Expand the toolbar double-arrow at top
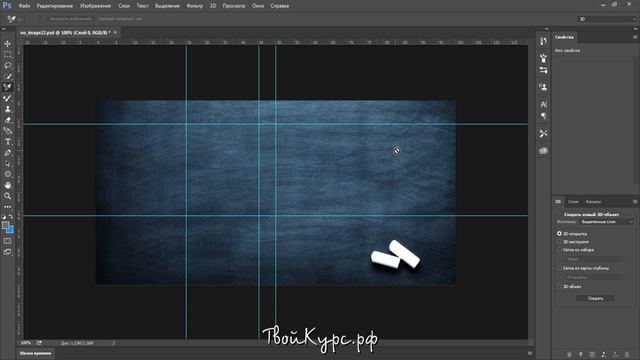 coord(4,29)
